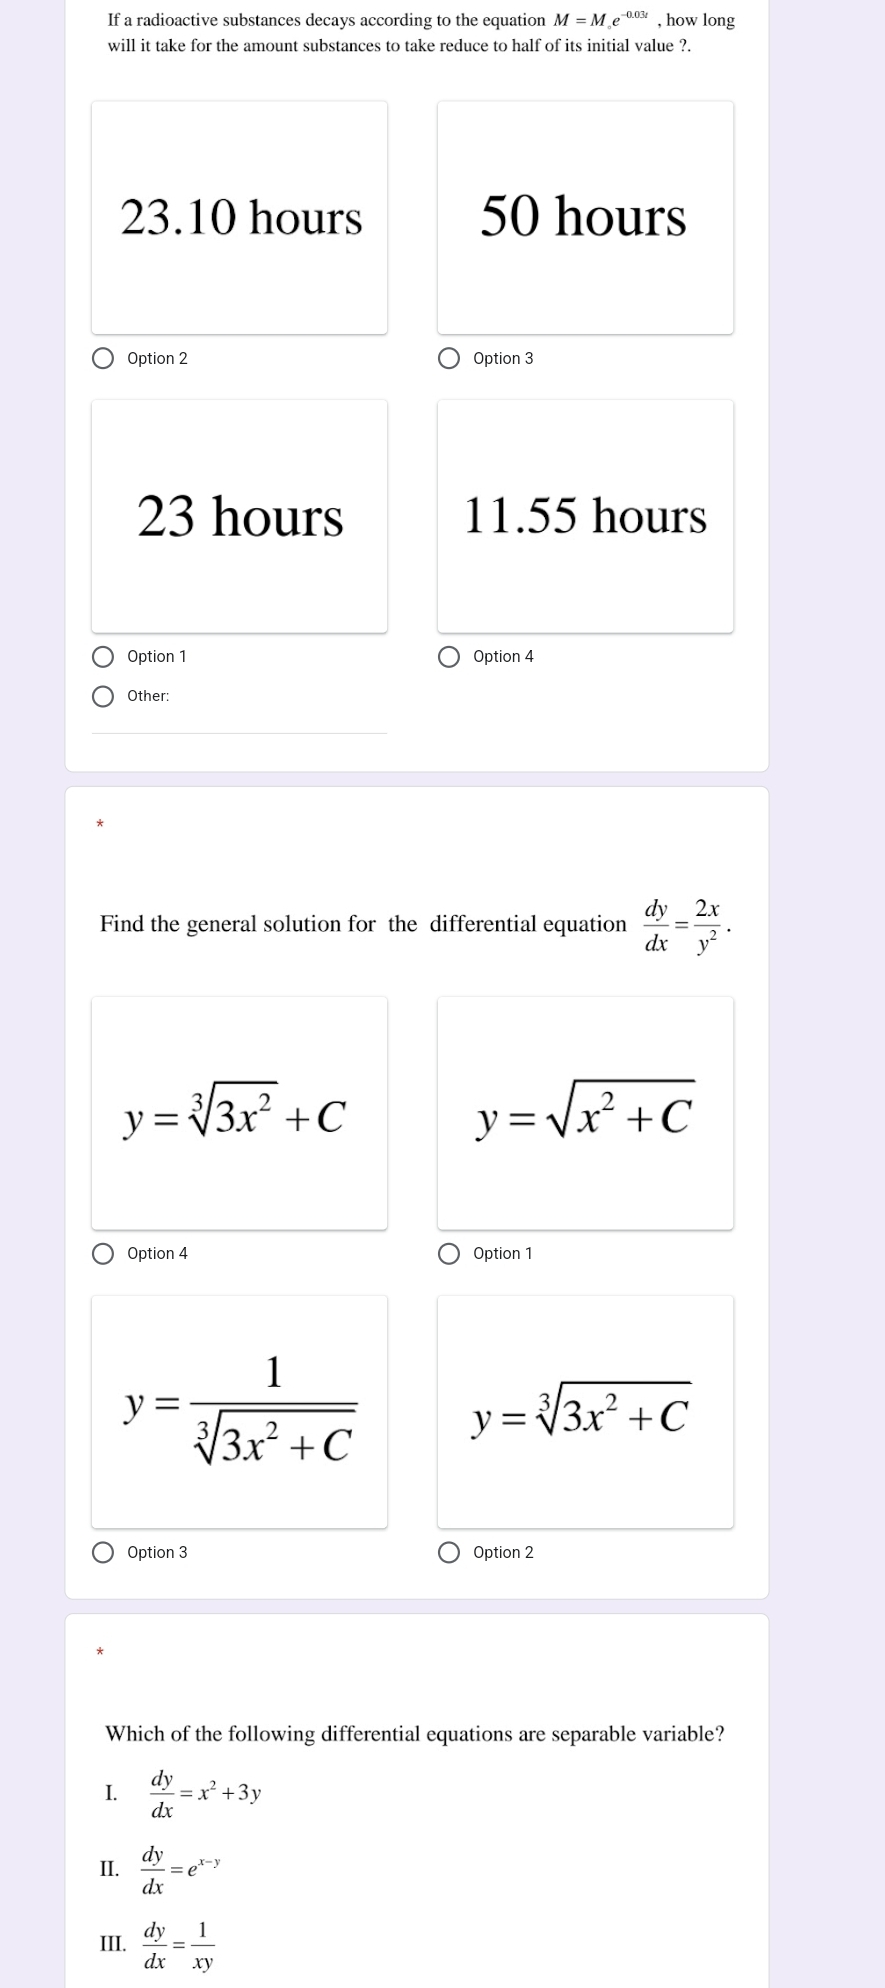
Task: Click the 23.10 hours answer image
Action: (x=239, y=217)
